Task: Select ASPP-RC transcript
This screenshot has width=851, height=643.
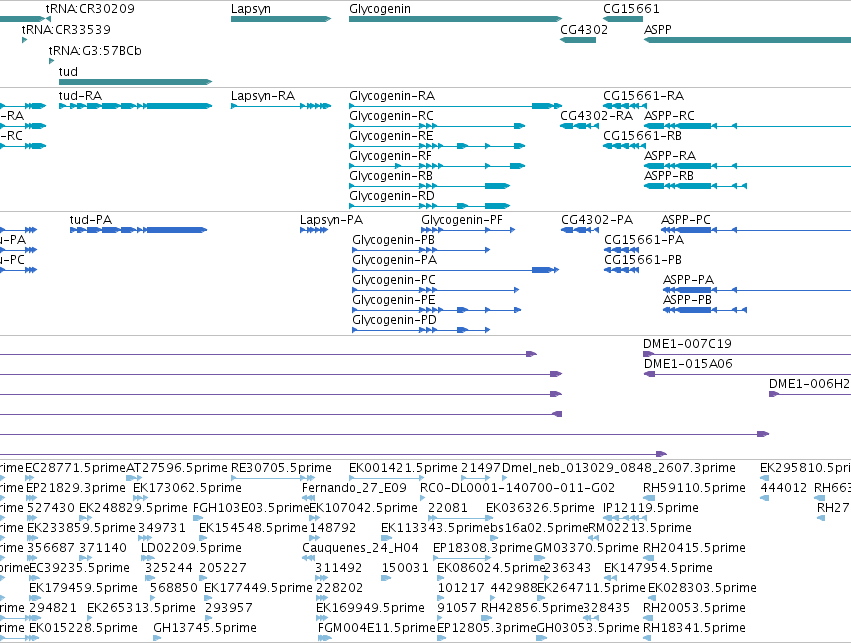Action: tap(747, 126)
